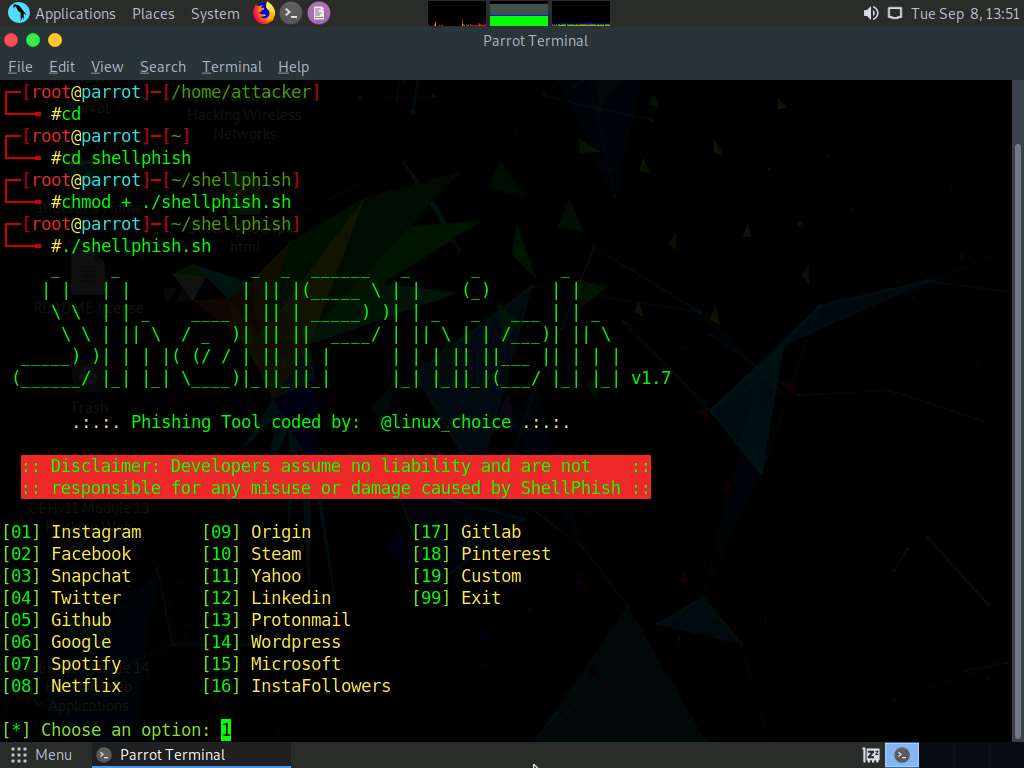The height and width of the screenshot is (768, 1024).
Task: Click the '[12] Linkedin' option text
Action: tap(267, 598)
